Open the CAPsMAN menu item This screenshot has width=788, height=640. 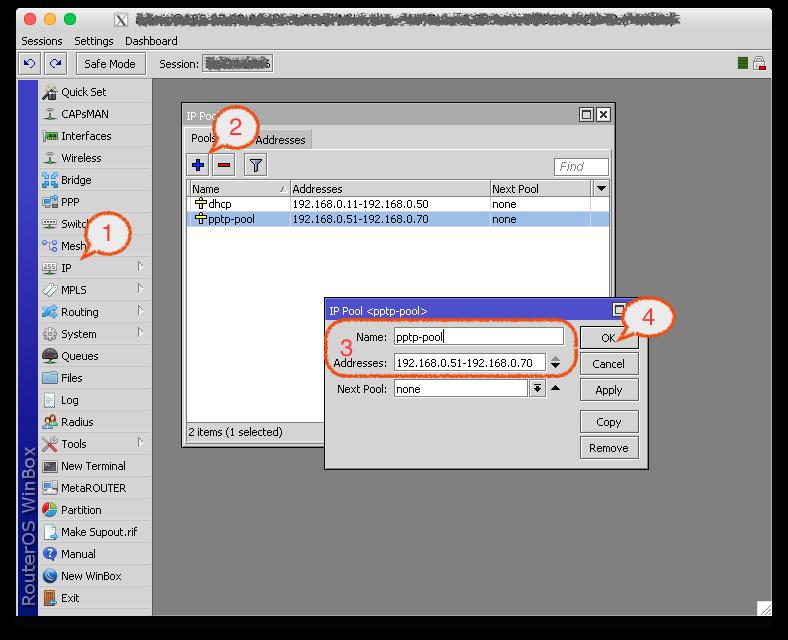(95, 114)
